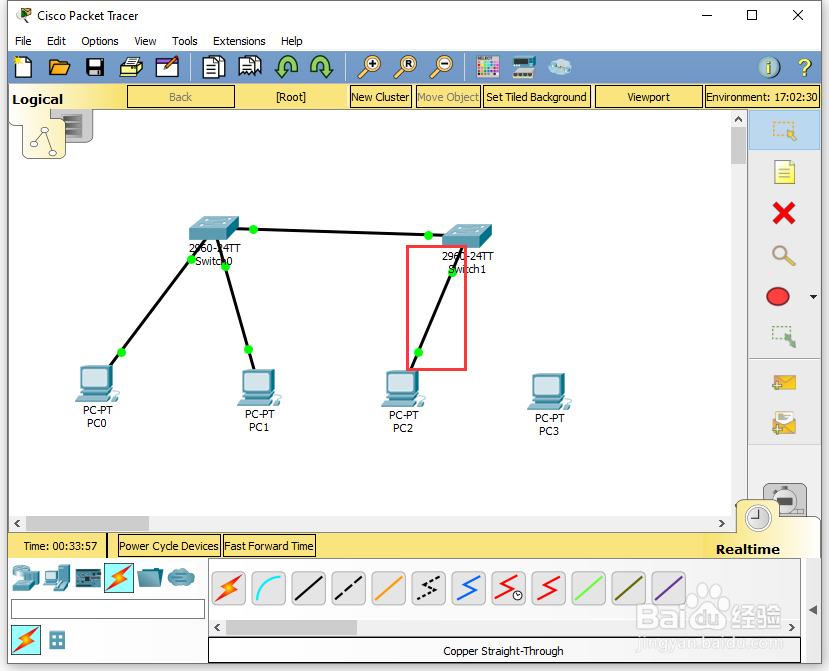Viewport: 829px width, 671px height.
Task: Click the Viewport button
Action: click(x=648, y=97)
